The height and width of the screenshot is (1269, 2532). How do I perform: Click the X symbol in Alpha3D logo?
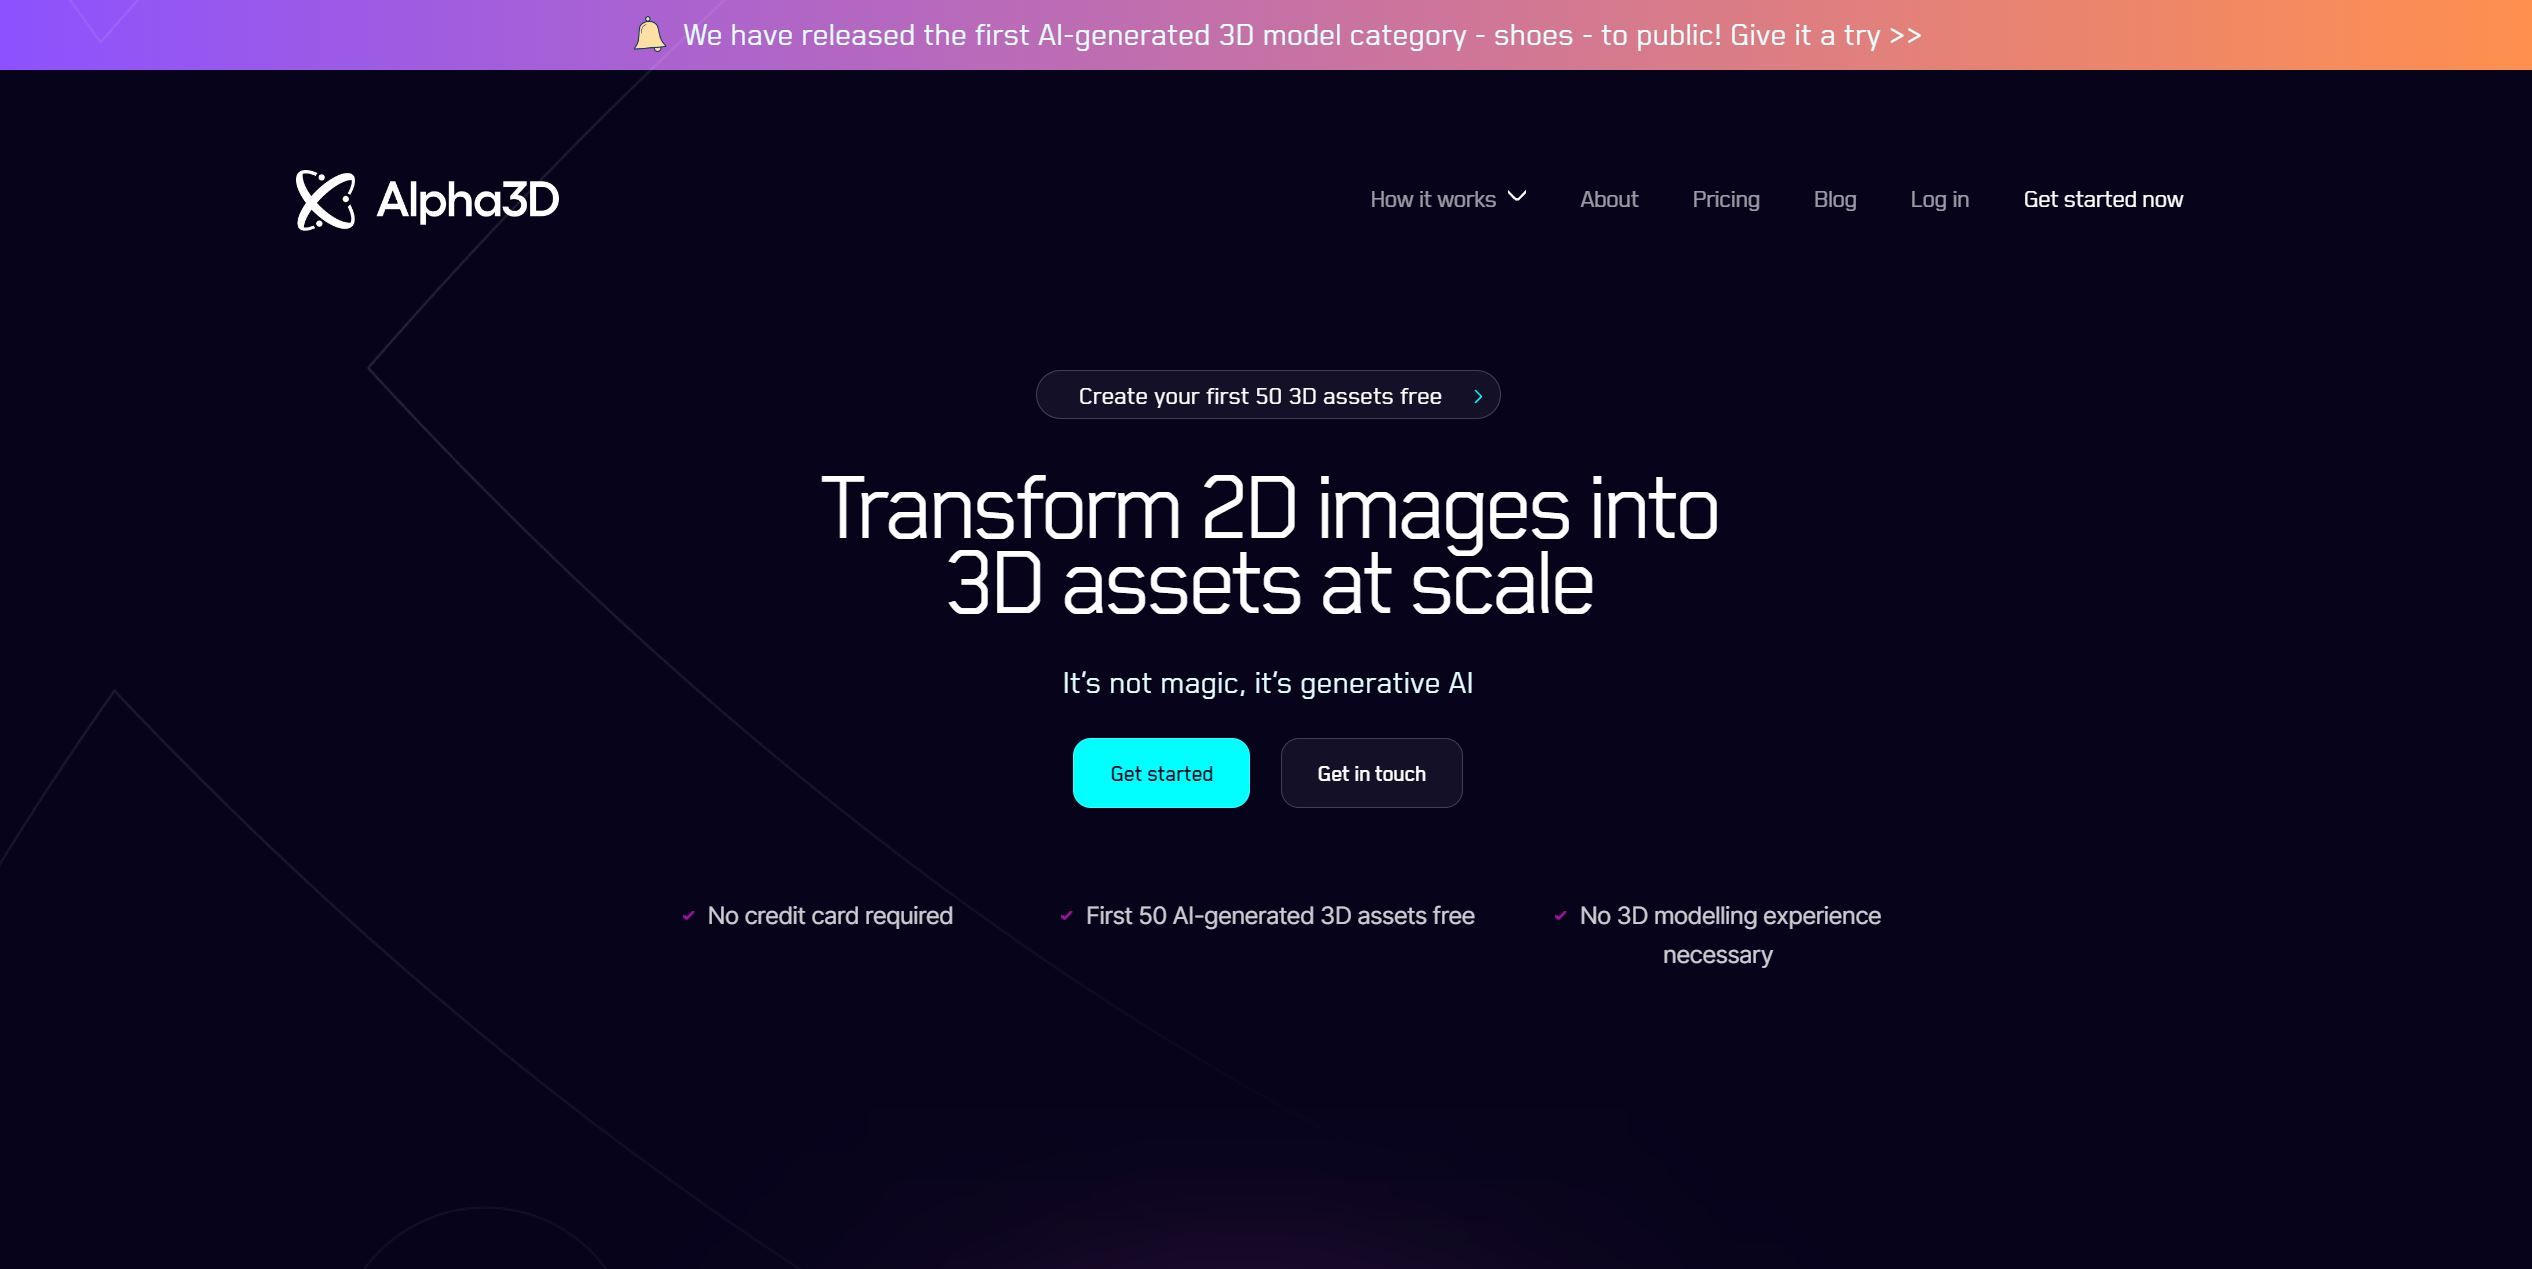click(x=324, y=199)
